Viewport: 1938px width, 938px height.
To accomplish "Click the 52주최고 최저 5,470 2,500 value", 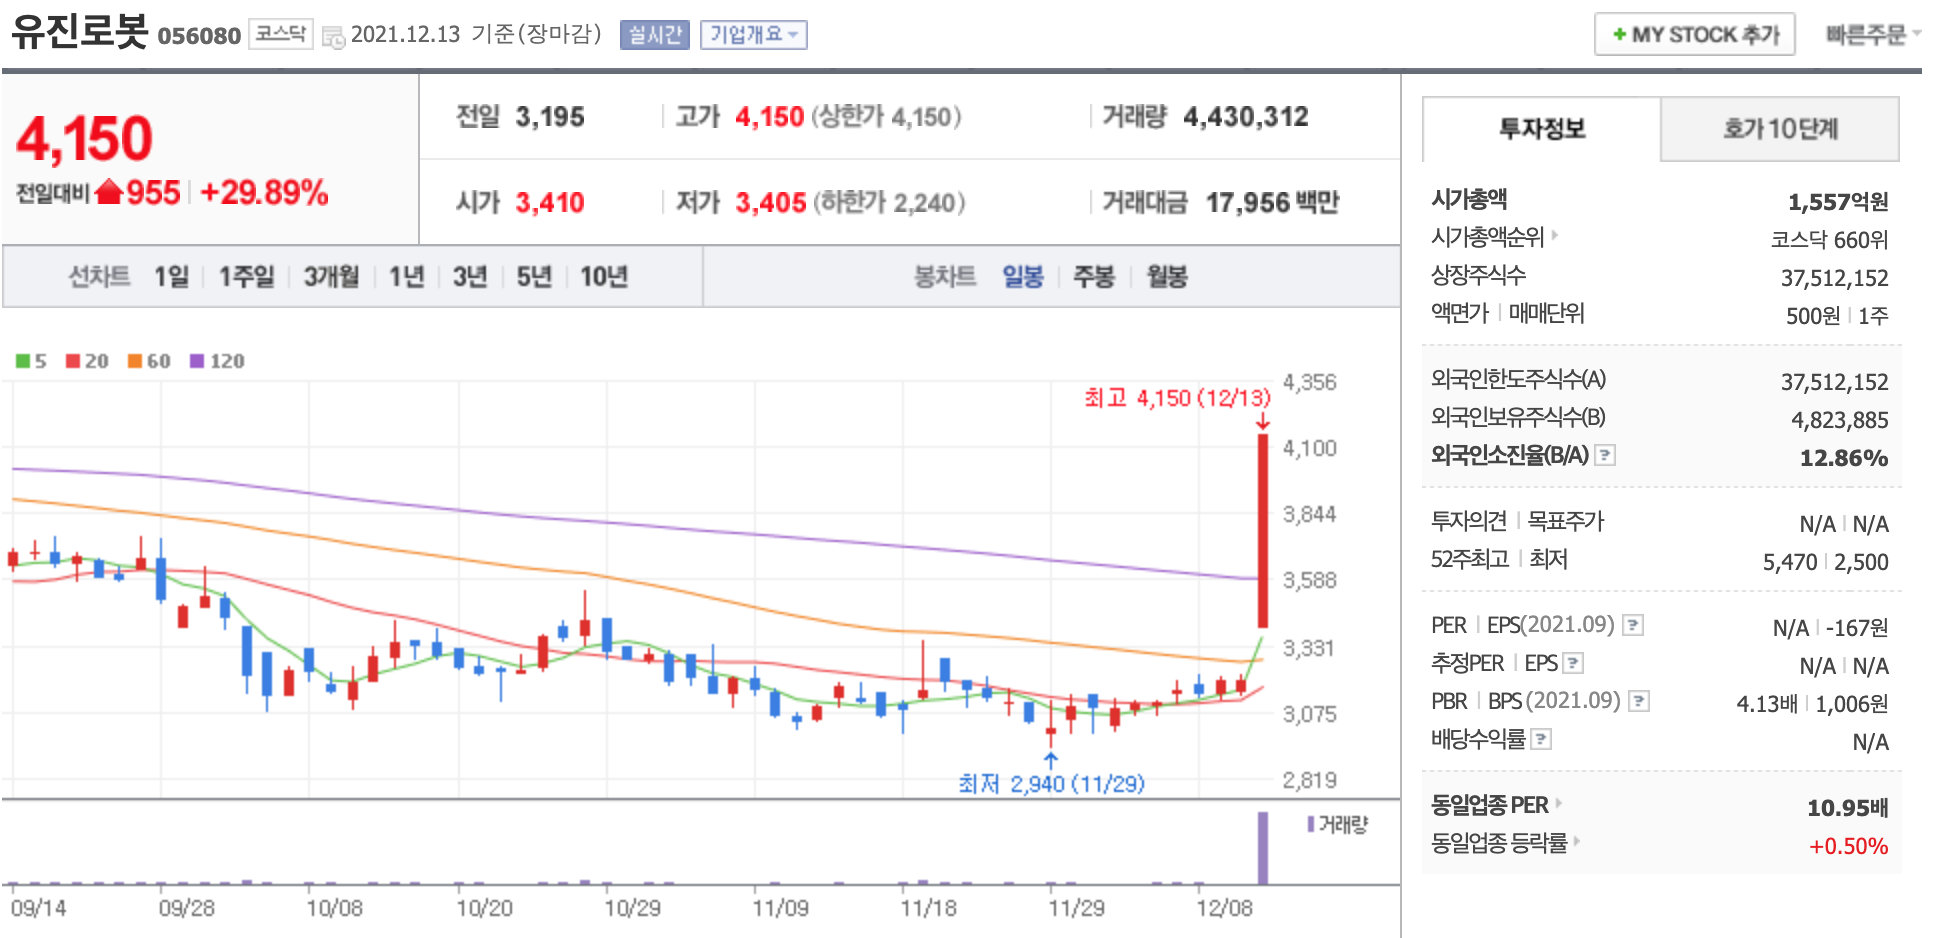I will 1825,562.
